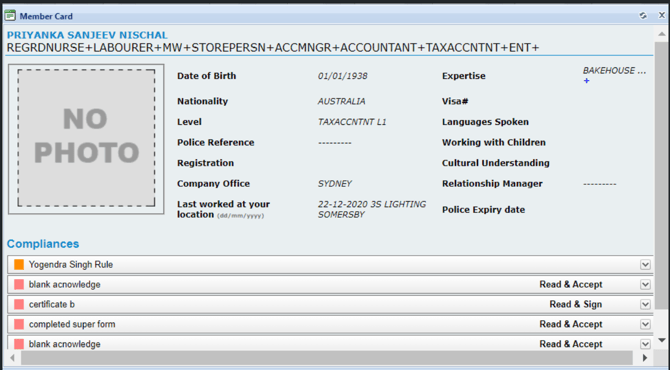Screen dimensions: 670x370
Task: Click the vertical scrollbar down arrow
Action: 661,341
